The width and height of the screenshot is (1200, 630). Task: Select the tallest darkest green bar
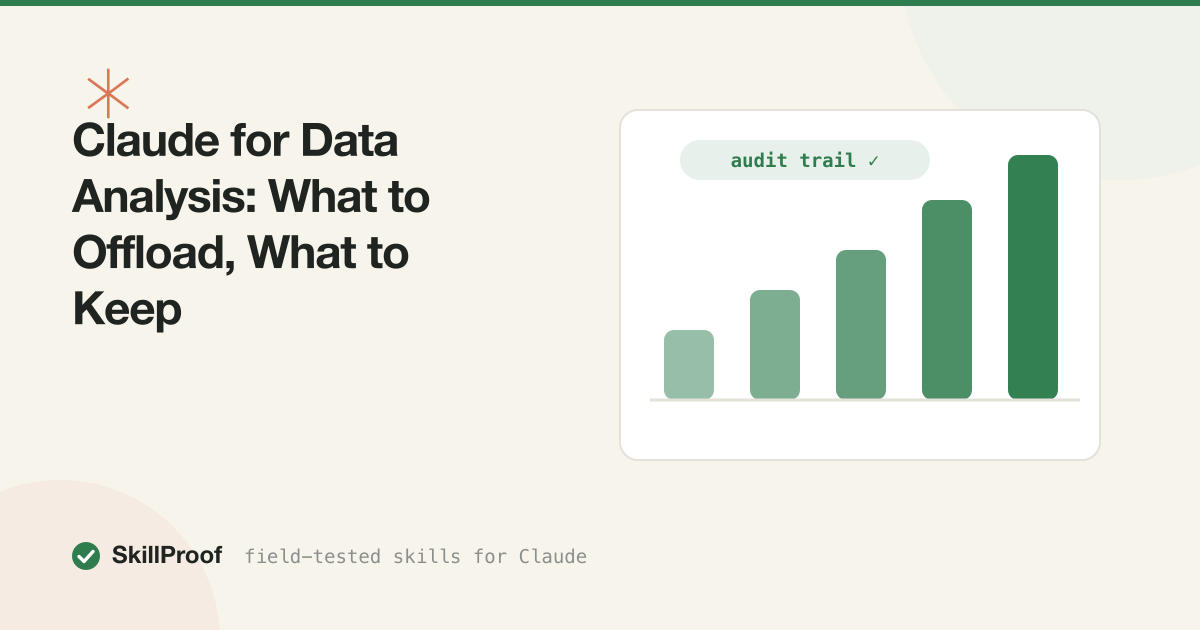[x=1033, y=277]
